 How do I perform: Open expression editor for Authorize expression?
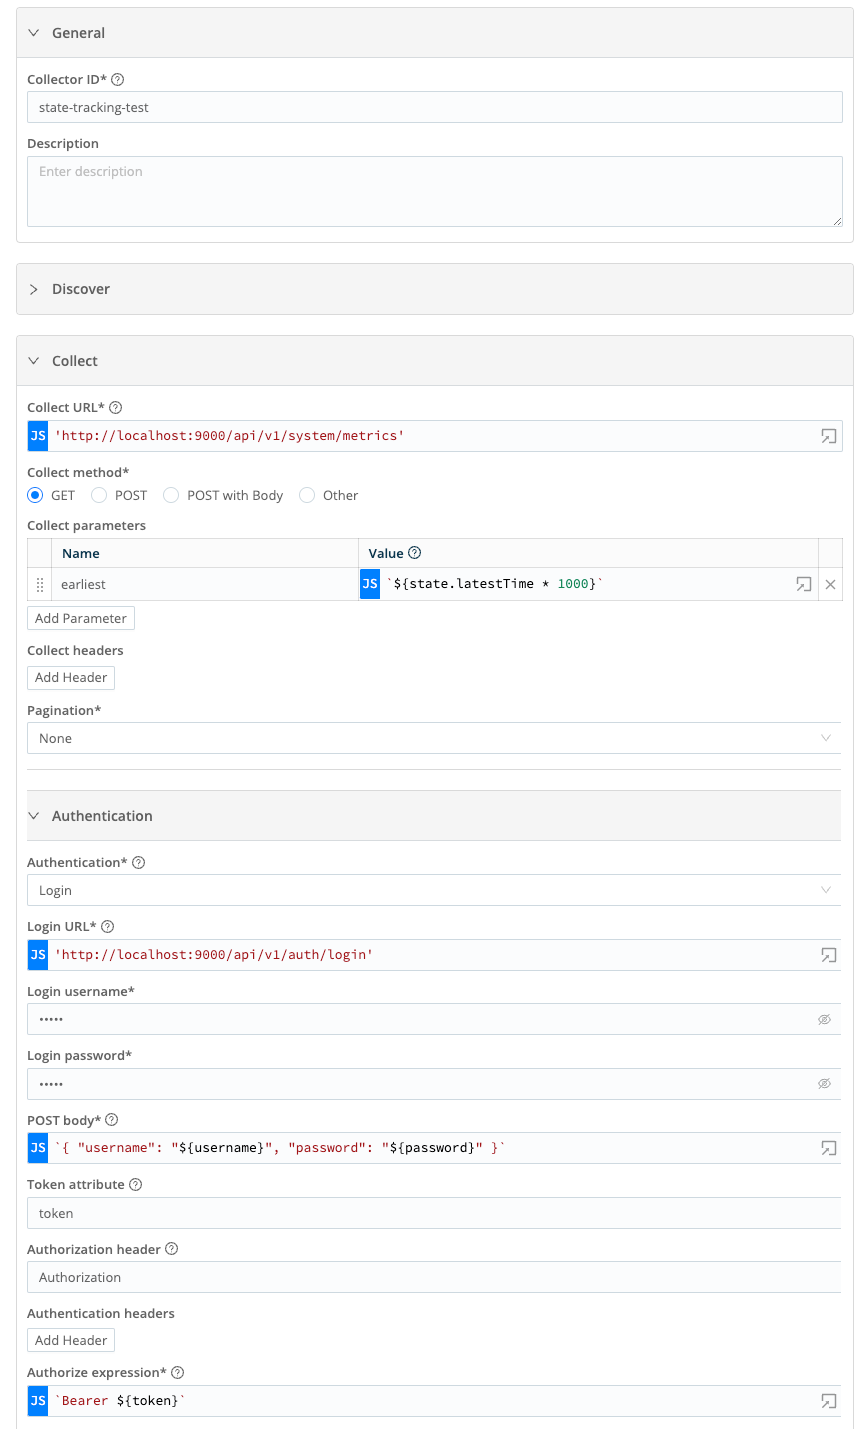pyautogui.click(x=828, y=1401)
